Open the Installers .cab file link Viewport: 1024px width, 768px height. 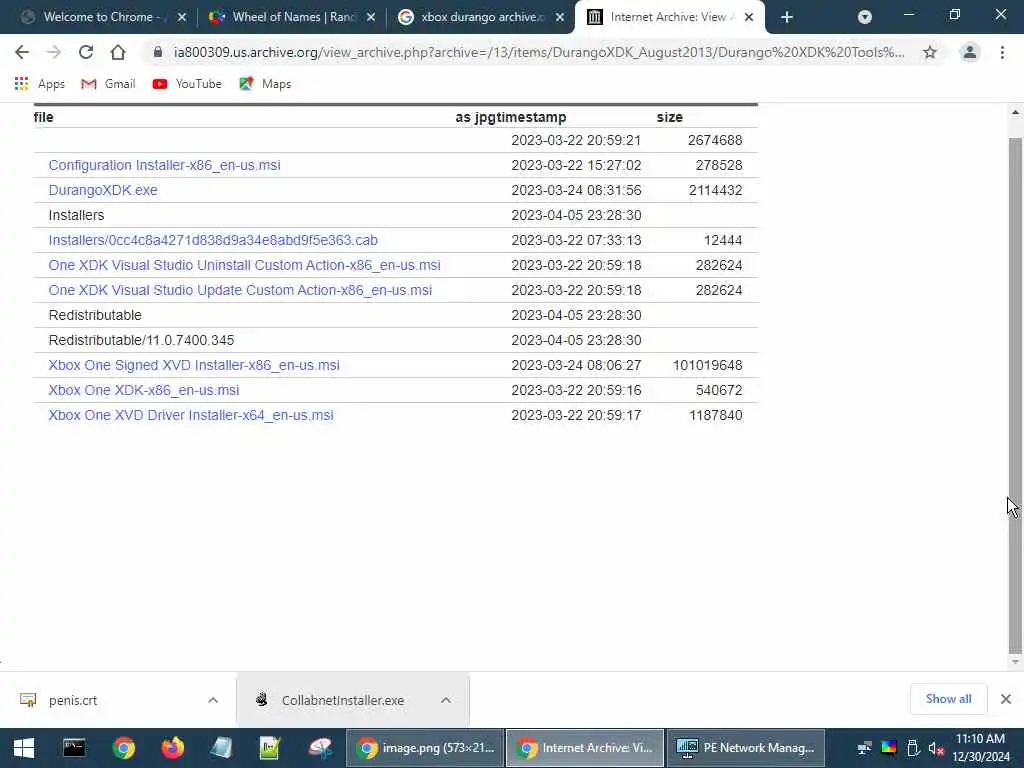(x=213, y=240)
